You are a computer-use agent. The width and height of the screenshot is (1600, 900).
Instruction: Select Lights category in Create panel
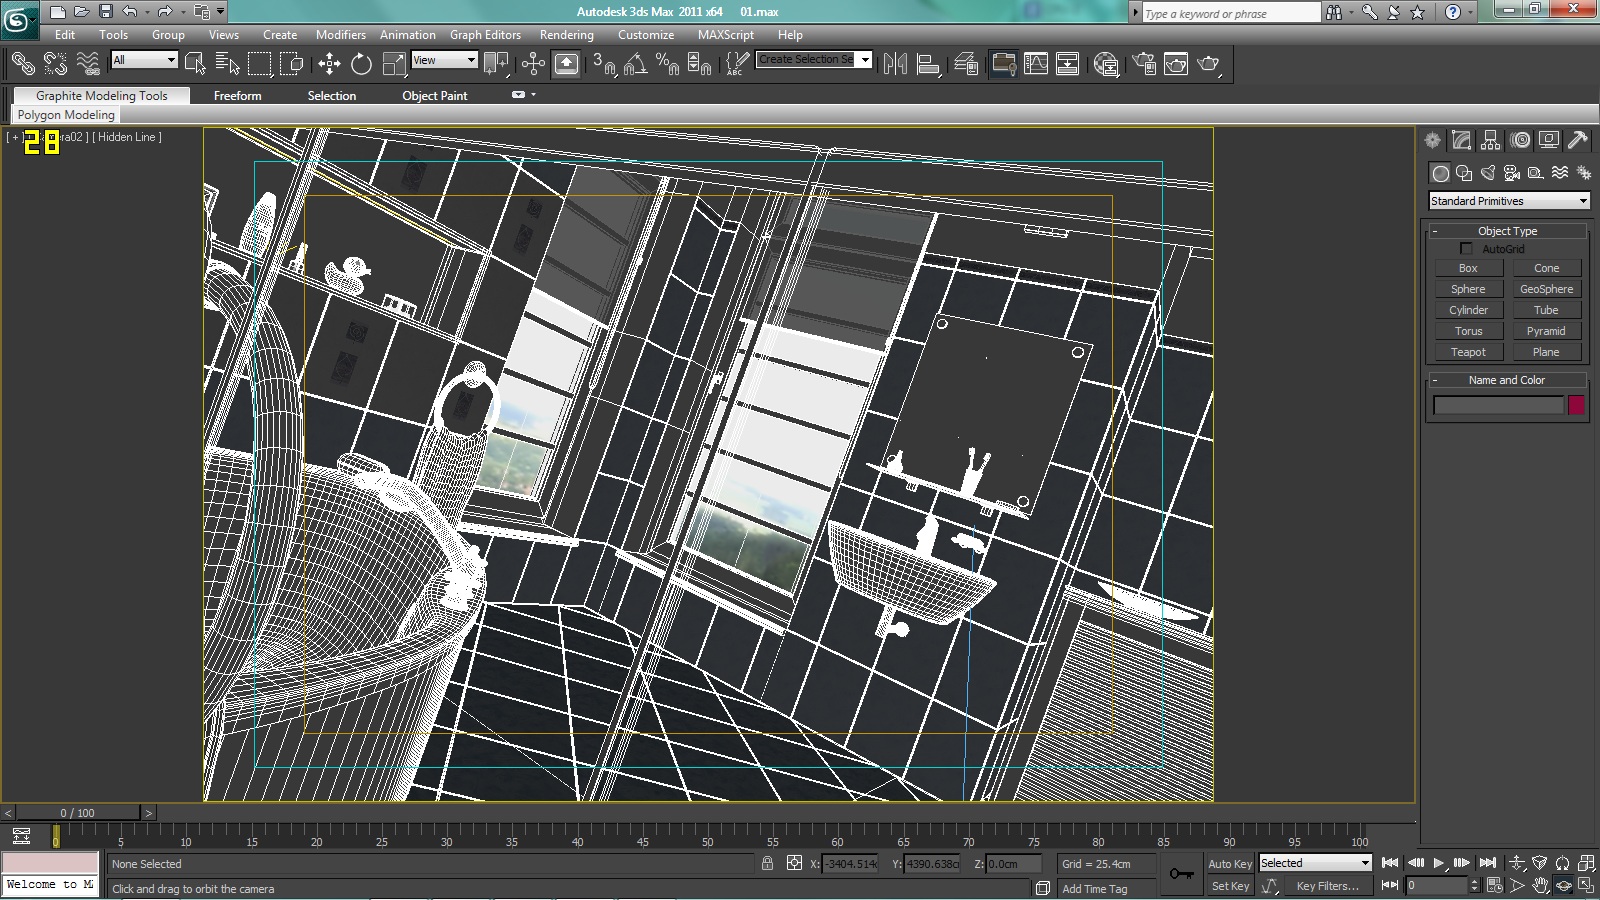pos(1488,173)
